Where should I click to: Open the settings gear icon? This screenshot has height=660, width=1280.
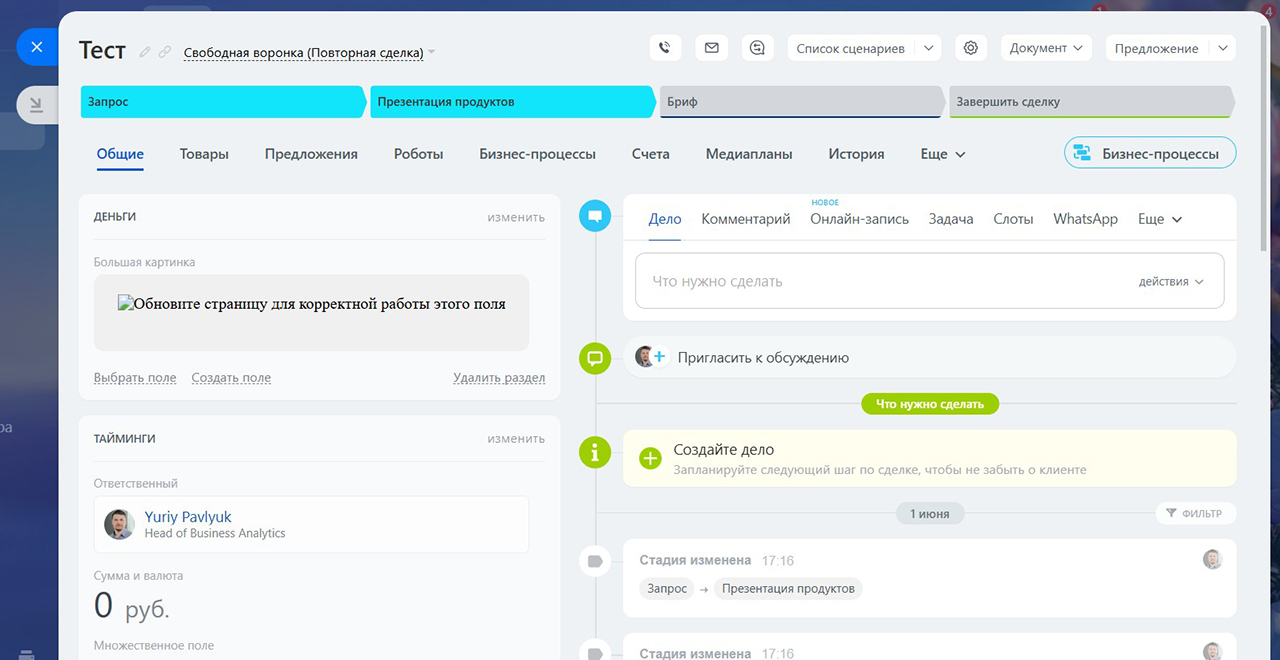(x=970, y=48)
